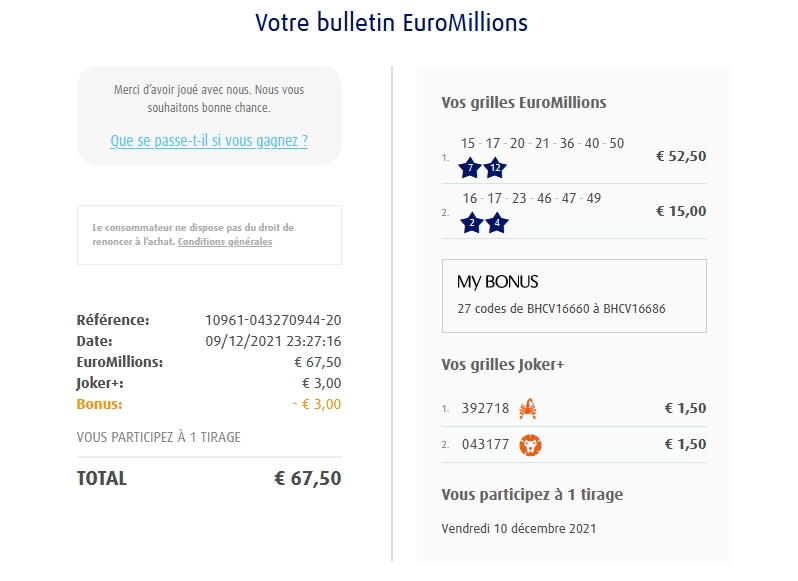Click the € 52,50 grid price
Viewport: 798px width, 581px height.
point(681,156)
